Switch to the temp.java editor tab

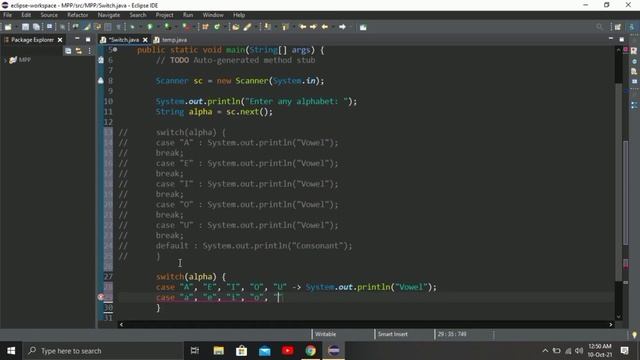click(x=171, y=40)
